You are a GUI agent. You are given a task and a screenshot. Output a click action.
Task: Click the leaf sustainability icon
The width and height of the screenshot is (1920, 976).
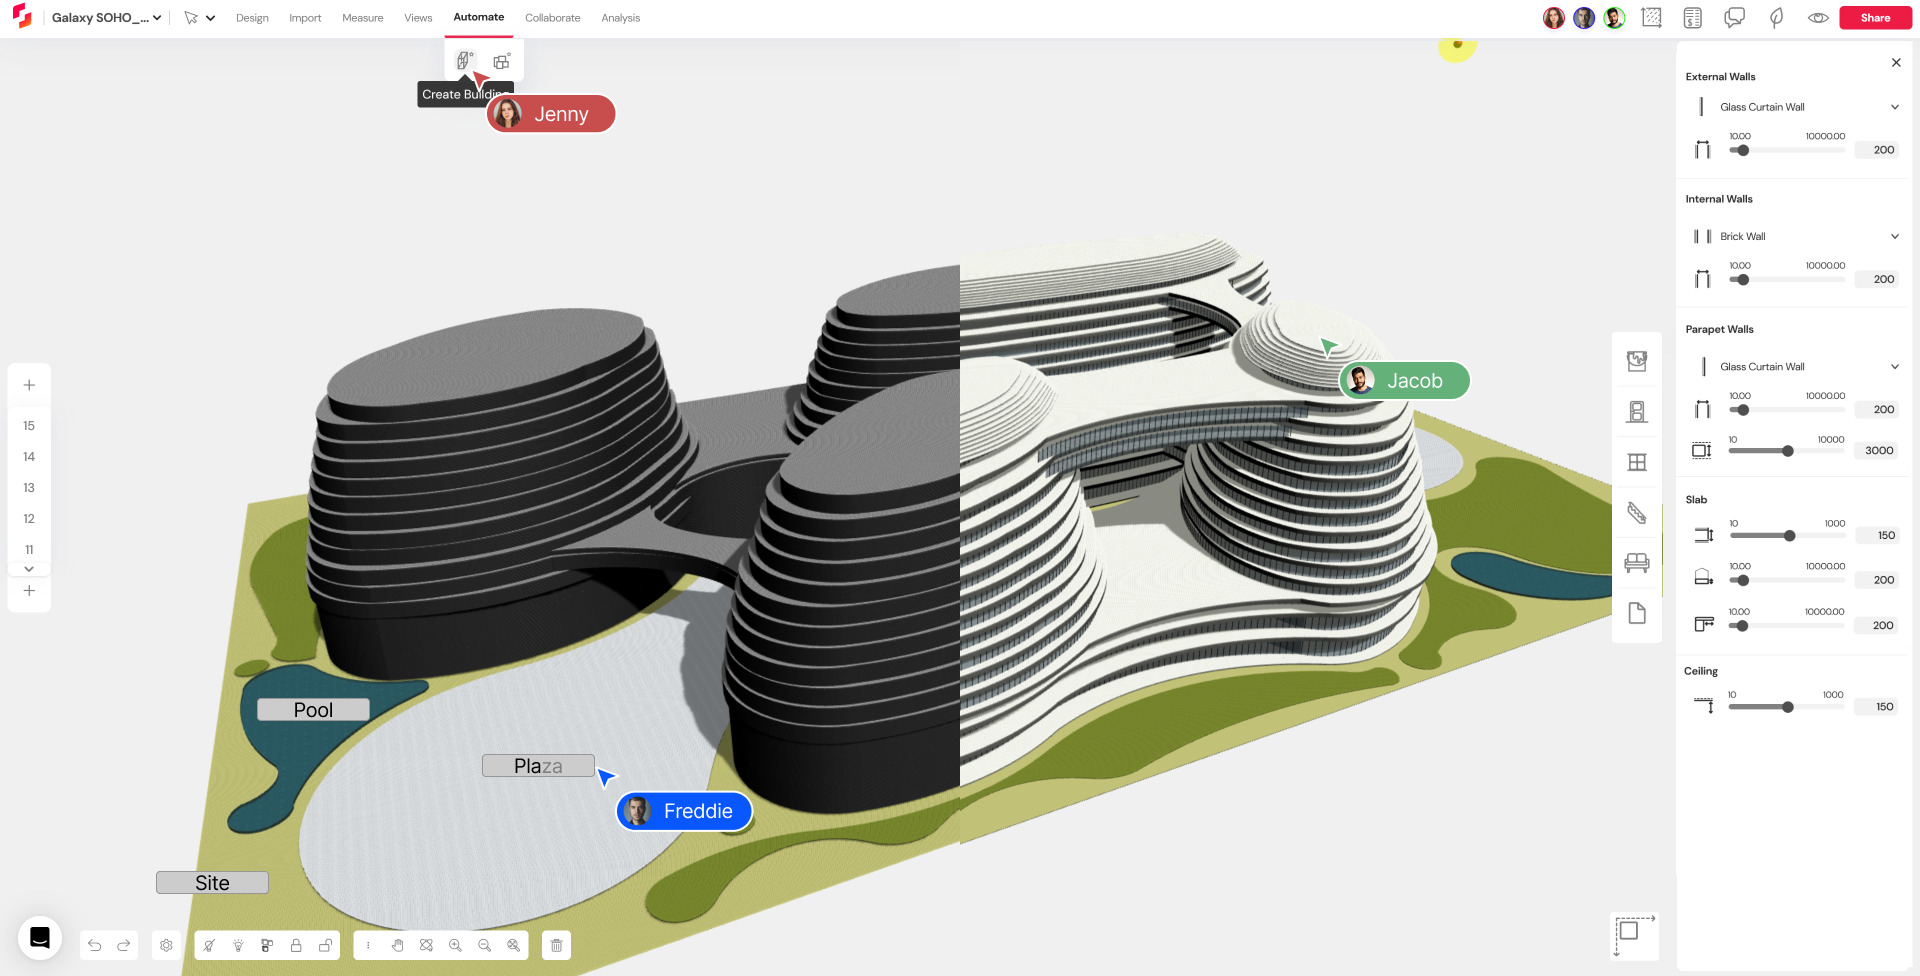click(1777, 18)
